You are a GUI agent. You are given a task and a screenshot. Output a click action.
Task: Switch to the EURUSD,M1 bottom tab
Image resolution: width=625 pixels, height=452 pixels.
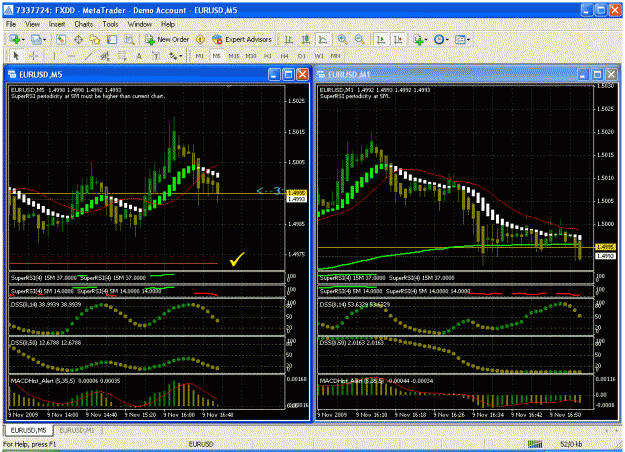coord(77,430)
